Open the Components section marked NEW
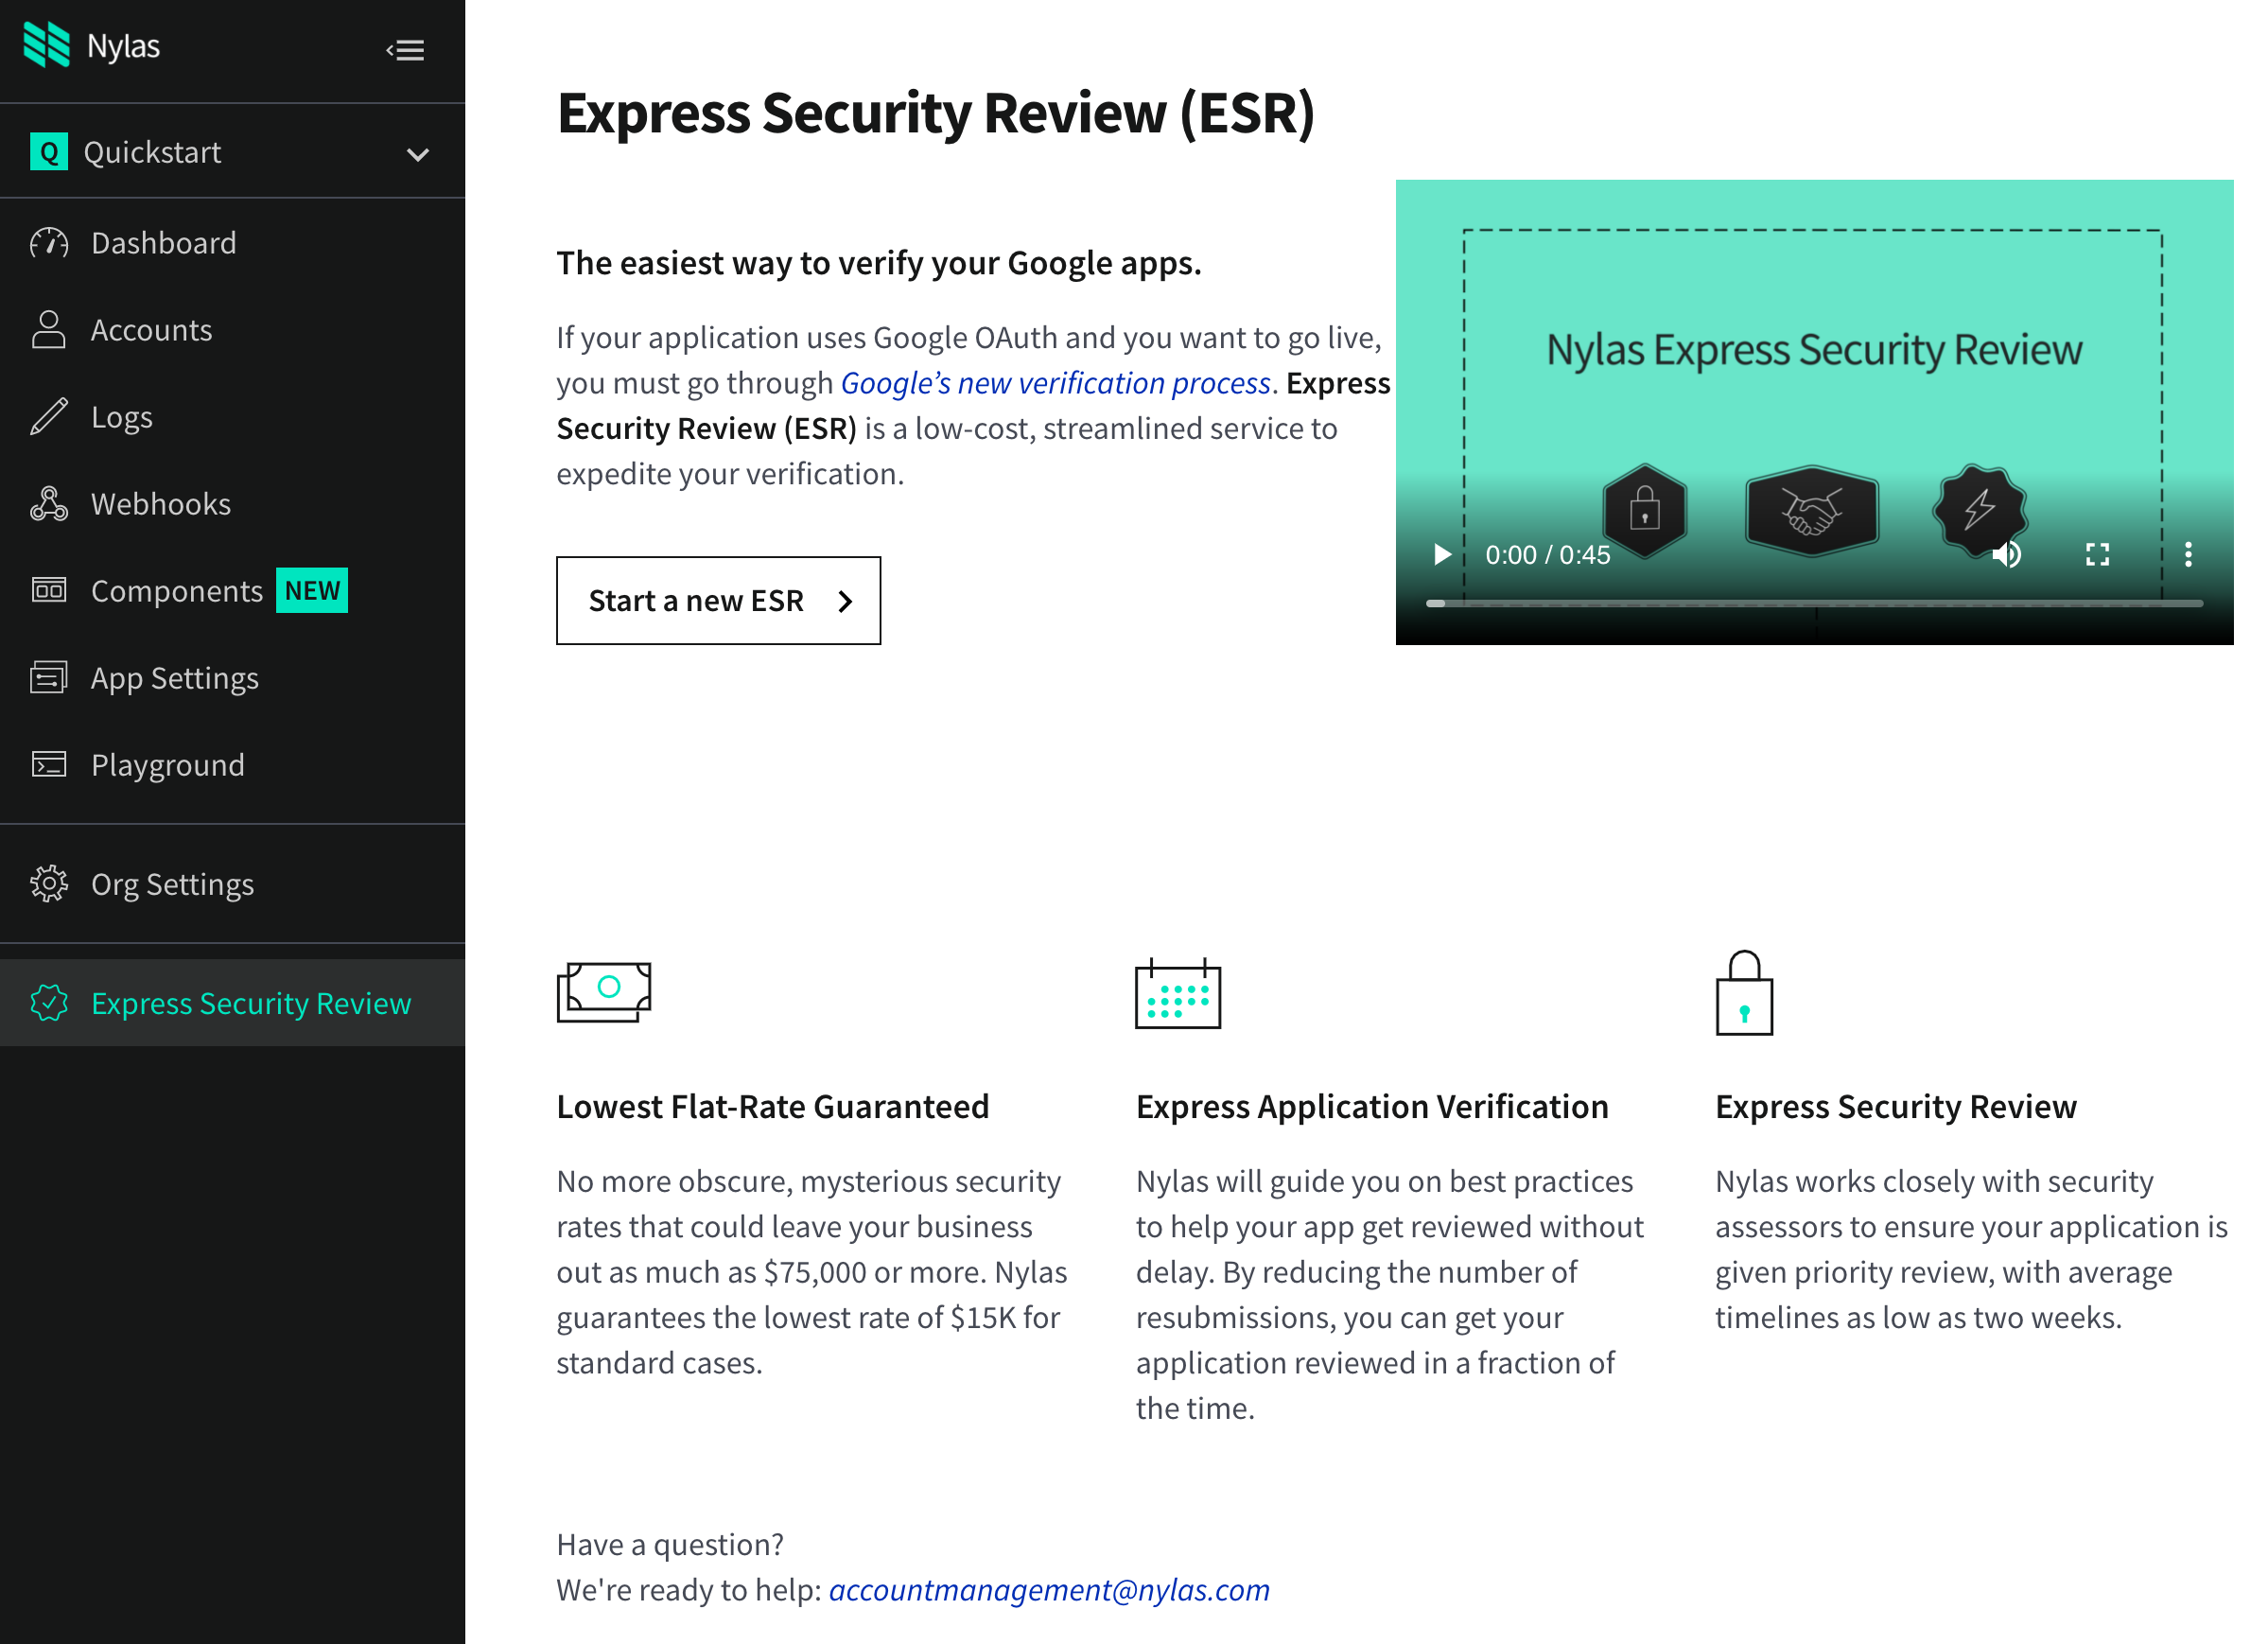This screenshot has height=1644, width=2268. click(177, 590)
